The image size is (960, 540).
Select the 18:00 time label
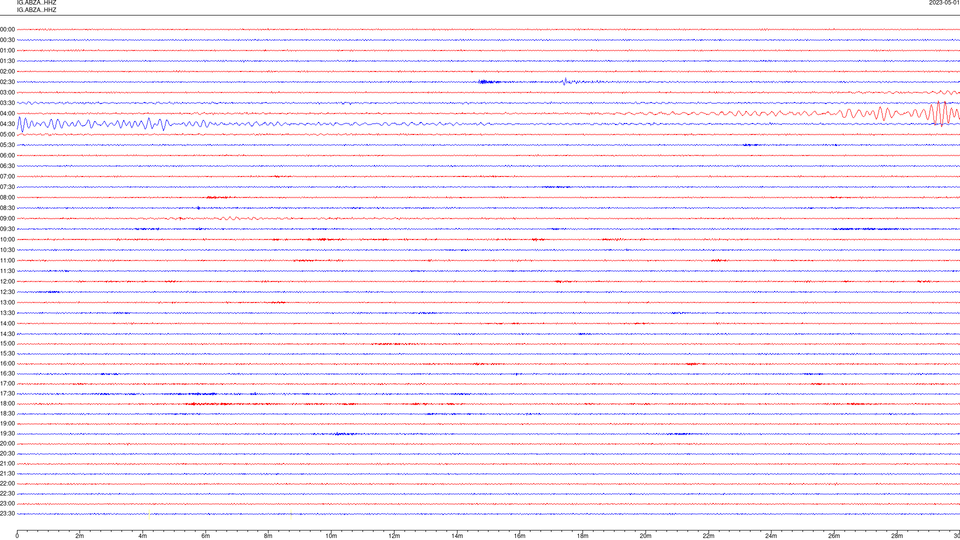7,403
